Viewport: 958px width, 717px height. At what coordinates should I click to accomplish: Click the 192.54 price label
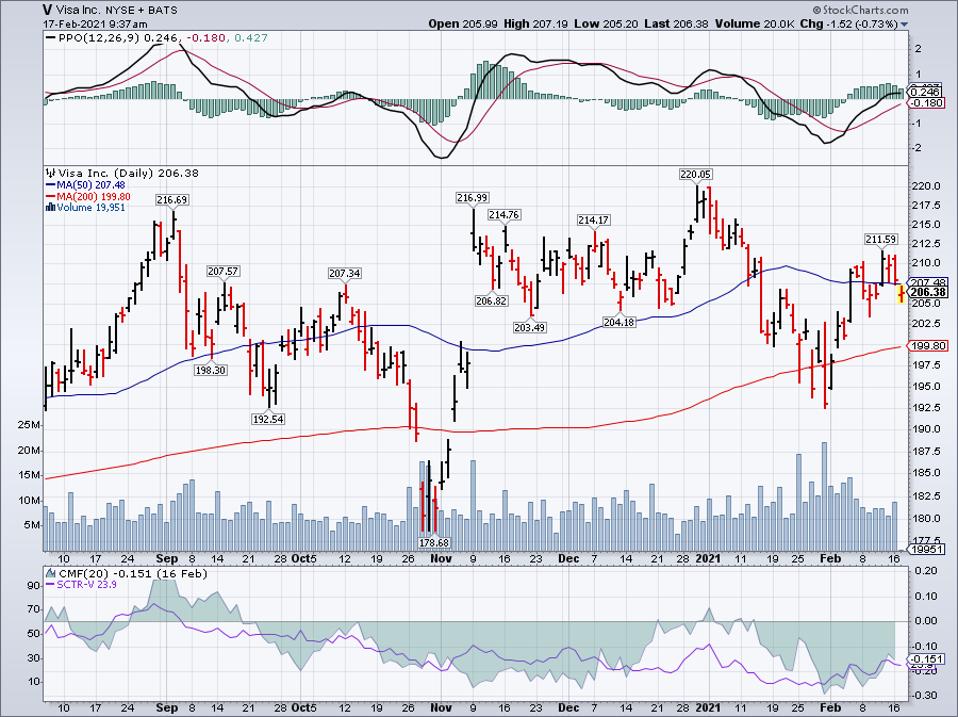(x=268, y=419)
